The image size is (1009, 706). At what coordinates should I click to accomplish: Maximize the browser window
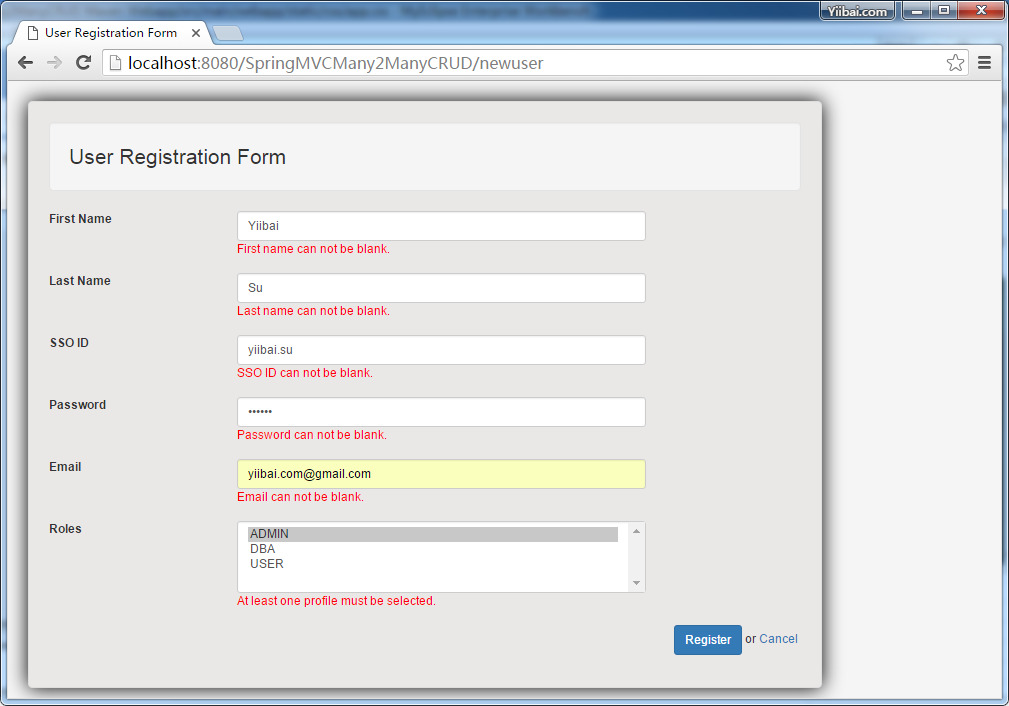click(x=943, y=10)
